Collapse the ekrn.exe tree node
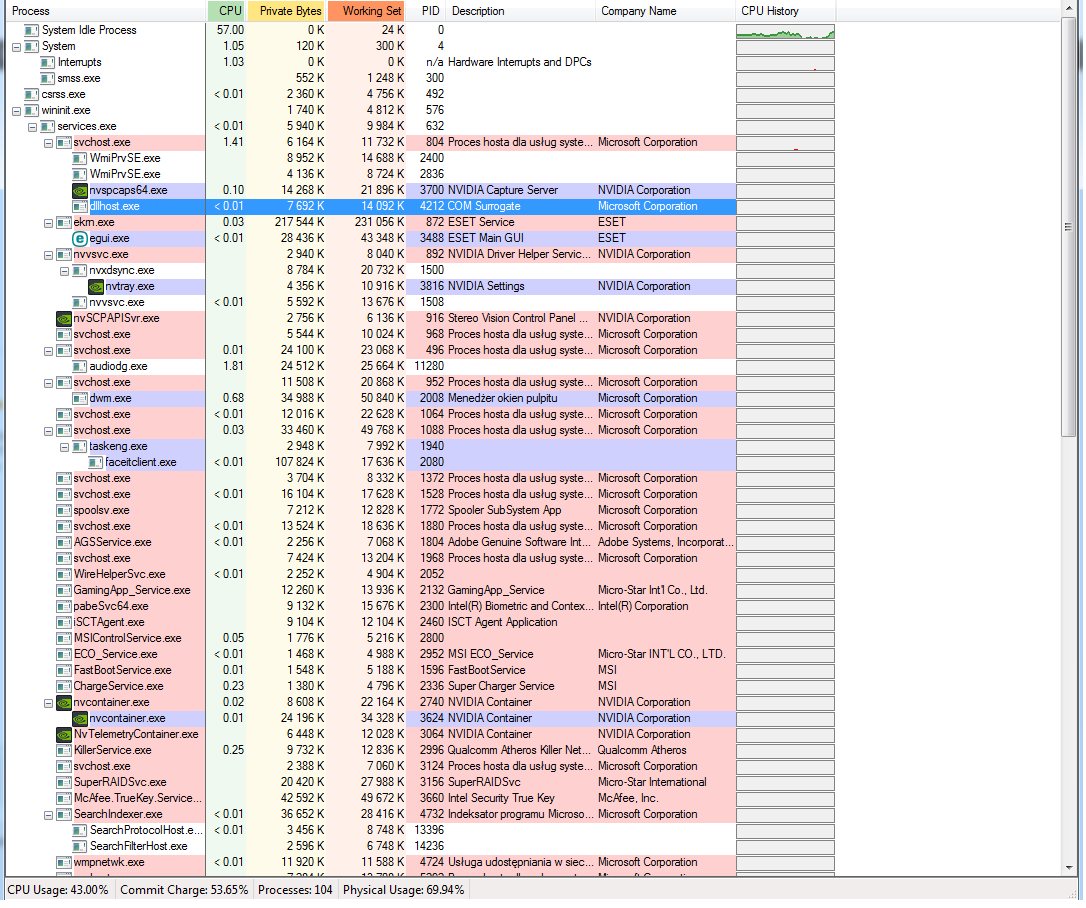Viewport: 1086px width, 908px height. click(48, 223)
